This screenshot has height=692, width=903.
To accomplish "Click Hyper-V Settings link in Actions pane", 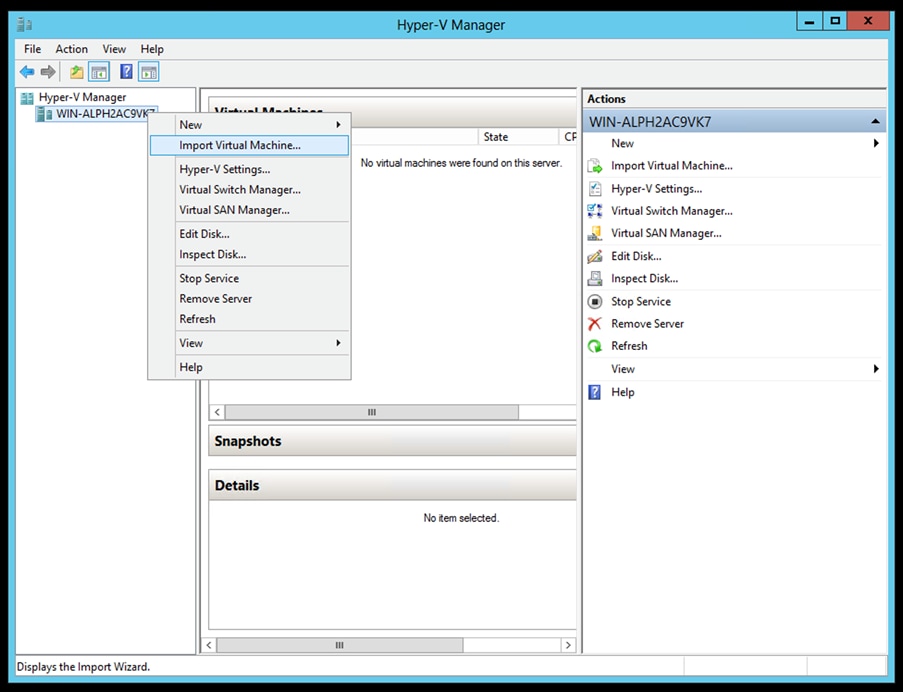I will 657,189.
